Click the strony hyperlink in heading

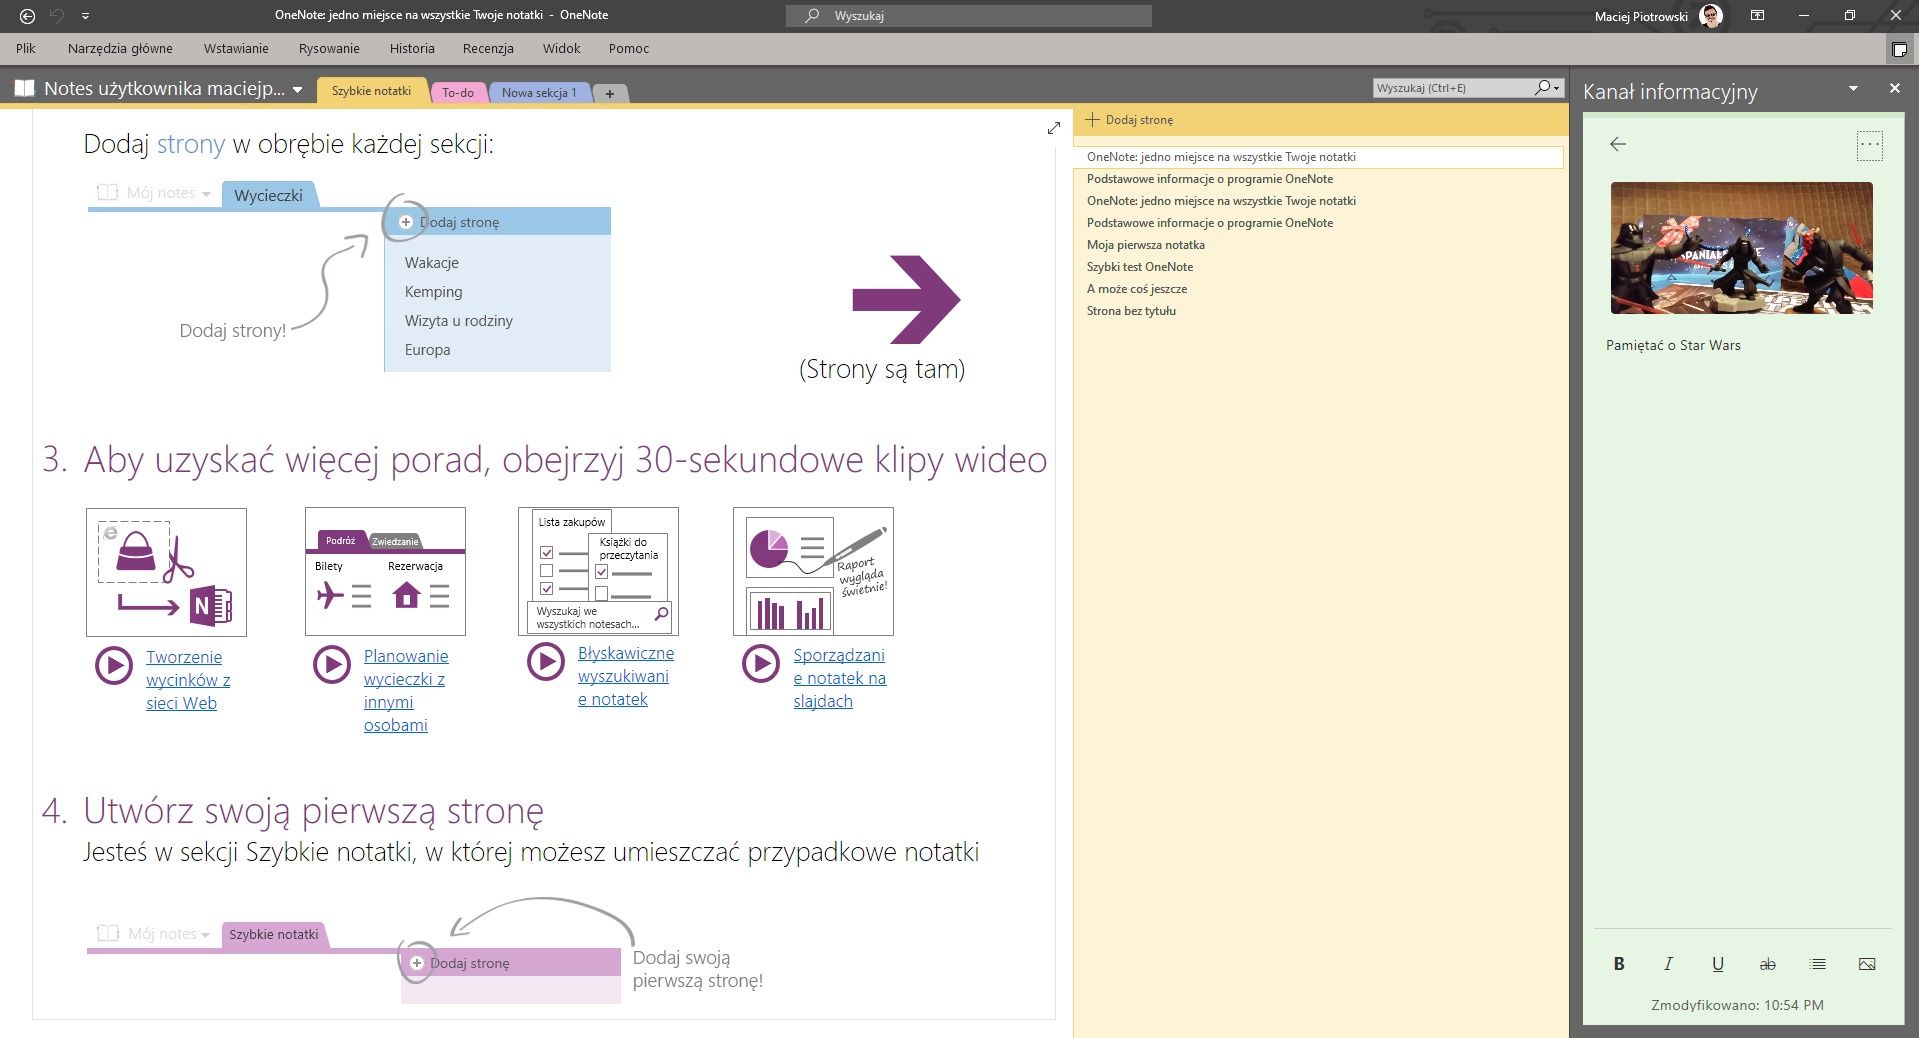190,144
